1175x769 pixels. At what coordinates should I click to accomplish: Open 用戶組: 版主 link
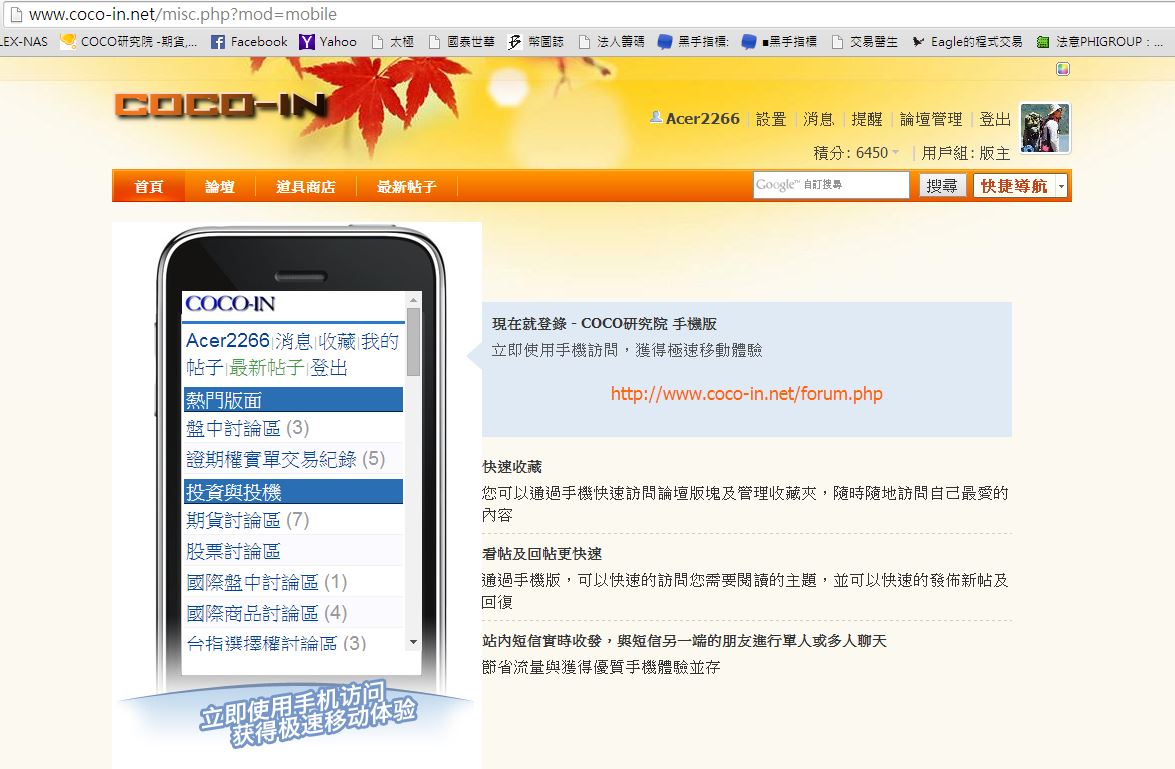(x=965, y=153)
